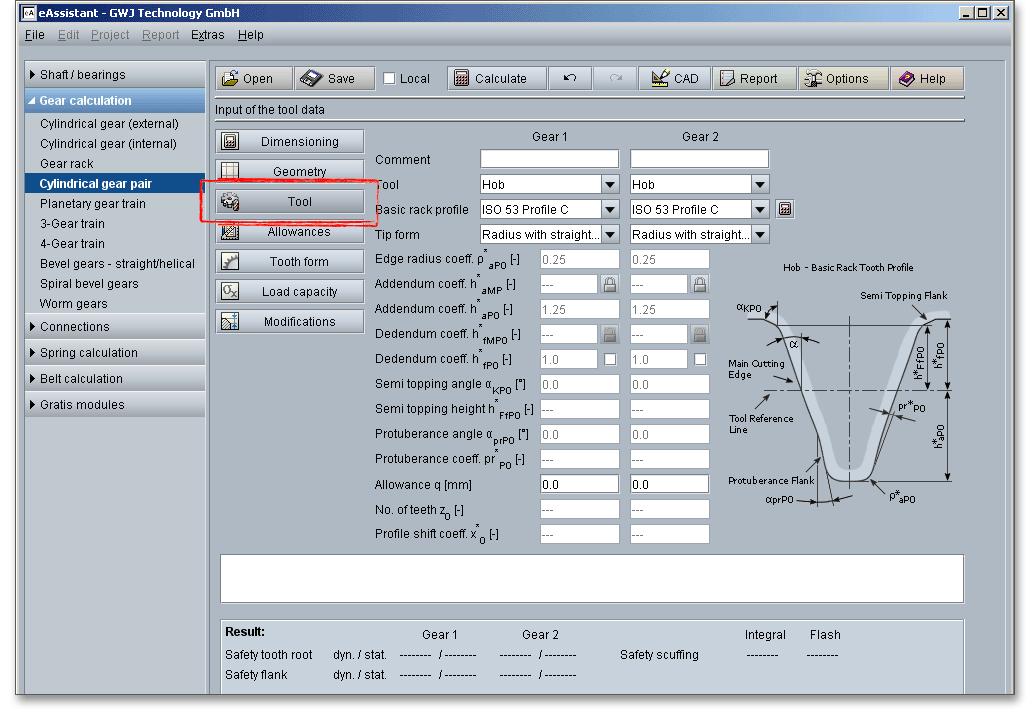Image resolution: width=1030 pixels, height=710 pixels.
Task: Open the CAD export button
Action: [675, 79]
